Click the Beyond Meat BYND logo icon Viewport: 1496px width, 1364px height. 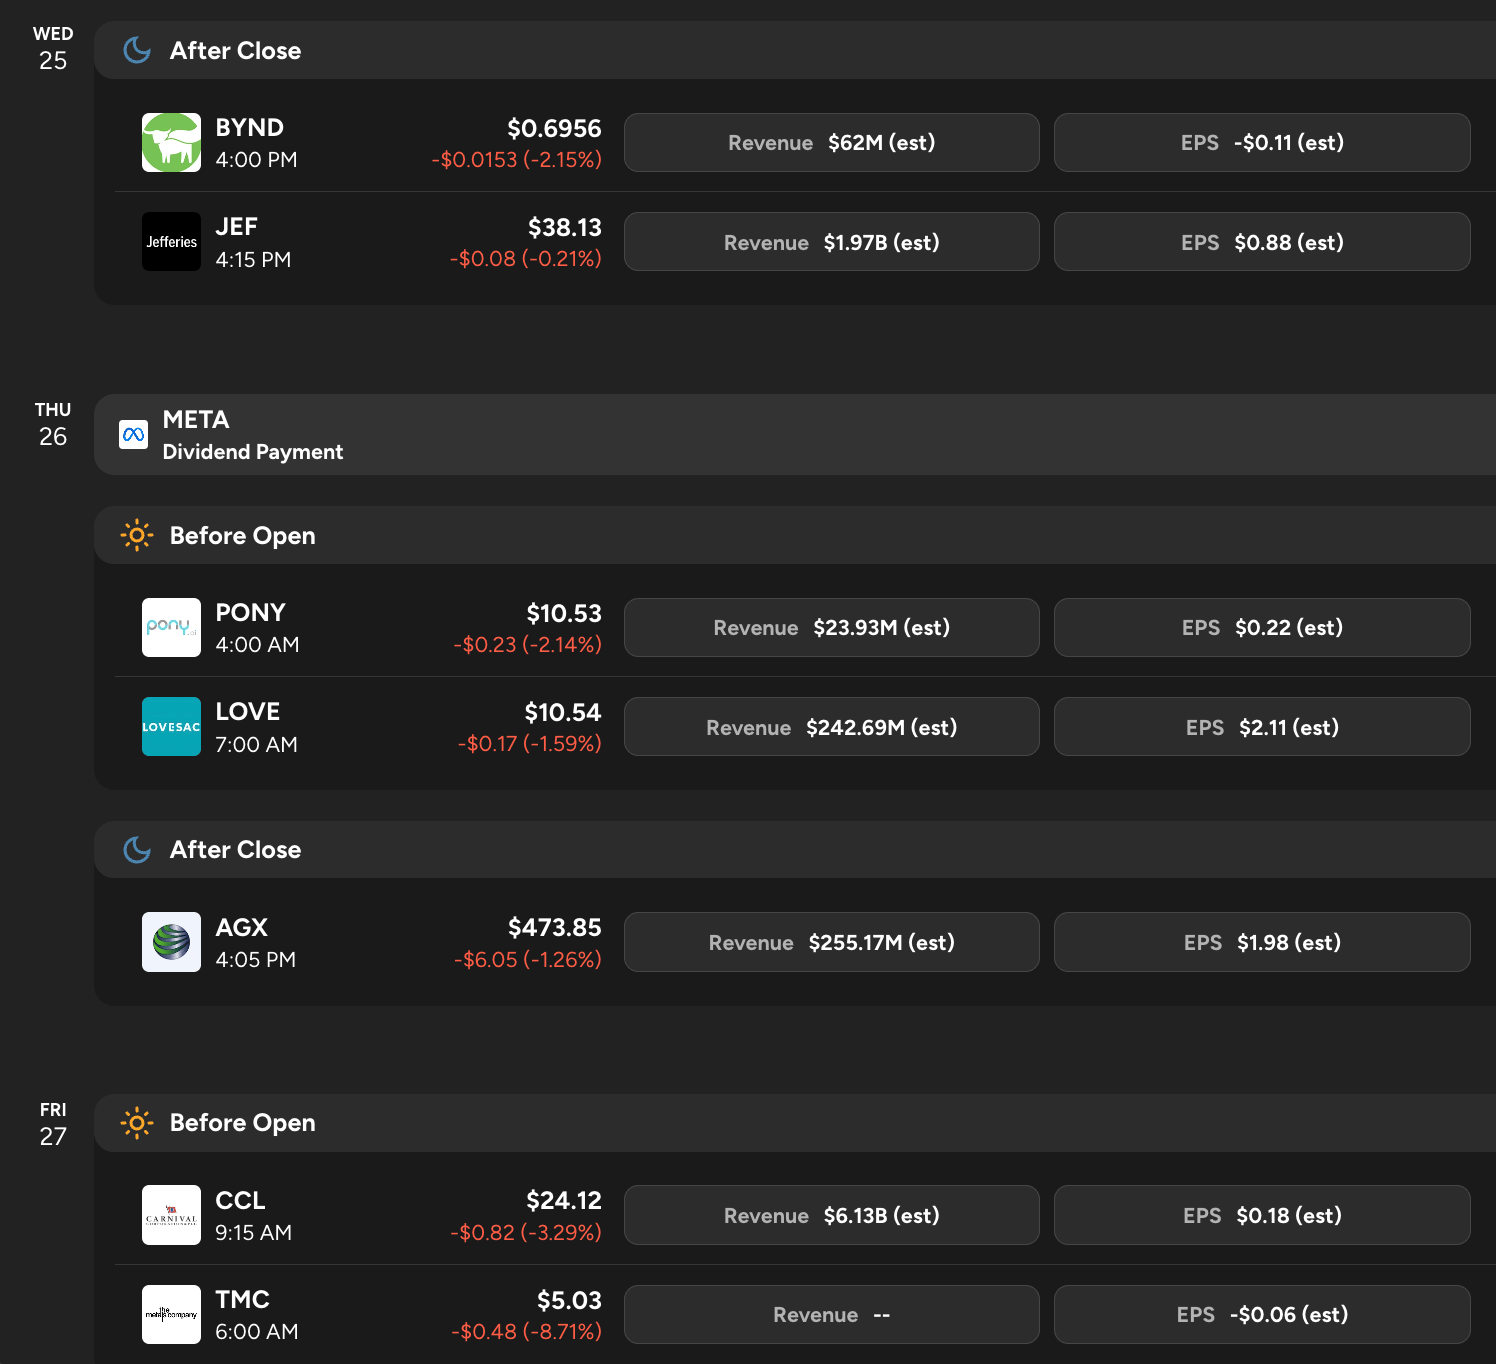click(x=171, y=142)
